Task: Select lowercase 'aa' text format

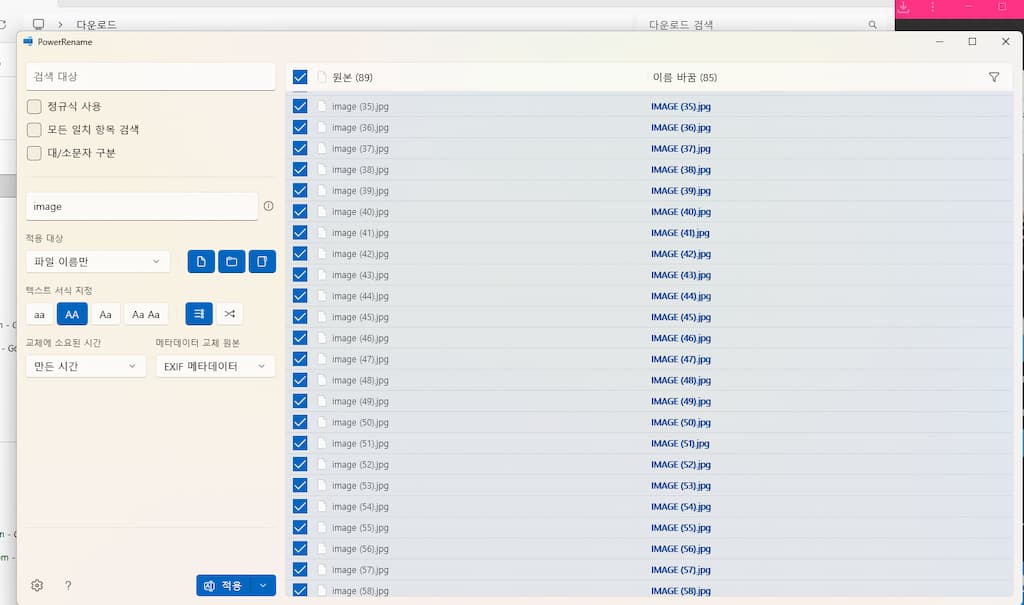Action: tap(39, 314)
